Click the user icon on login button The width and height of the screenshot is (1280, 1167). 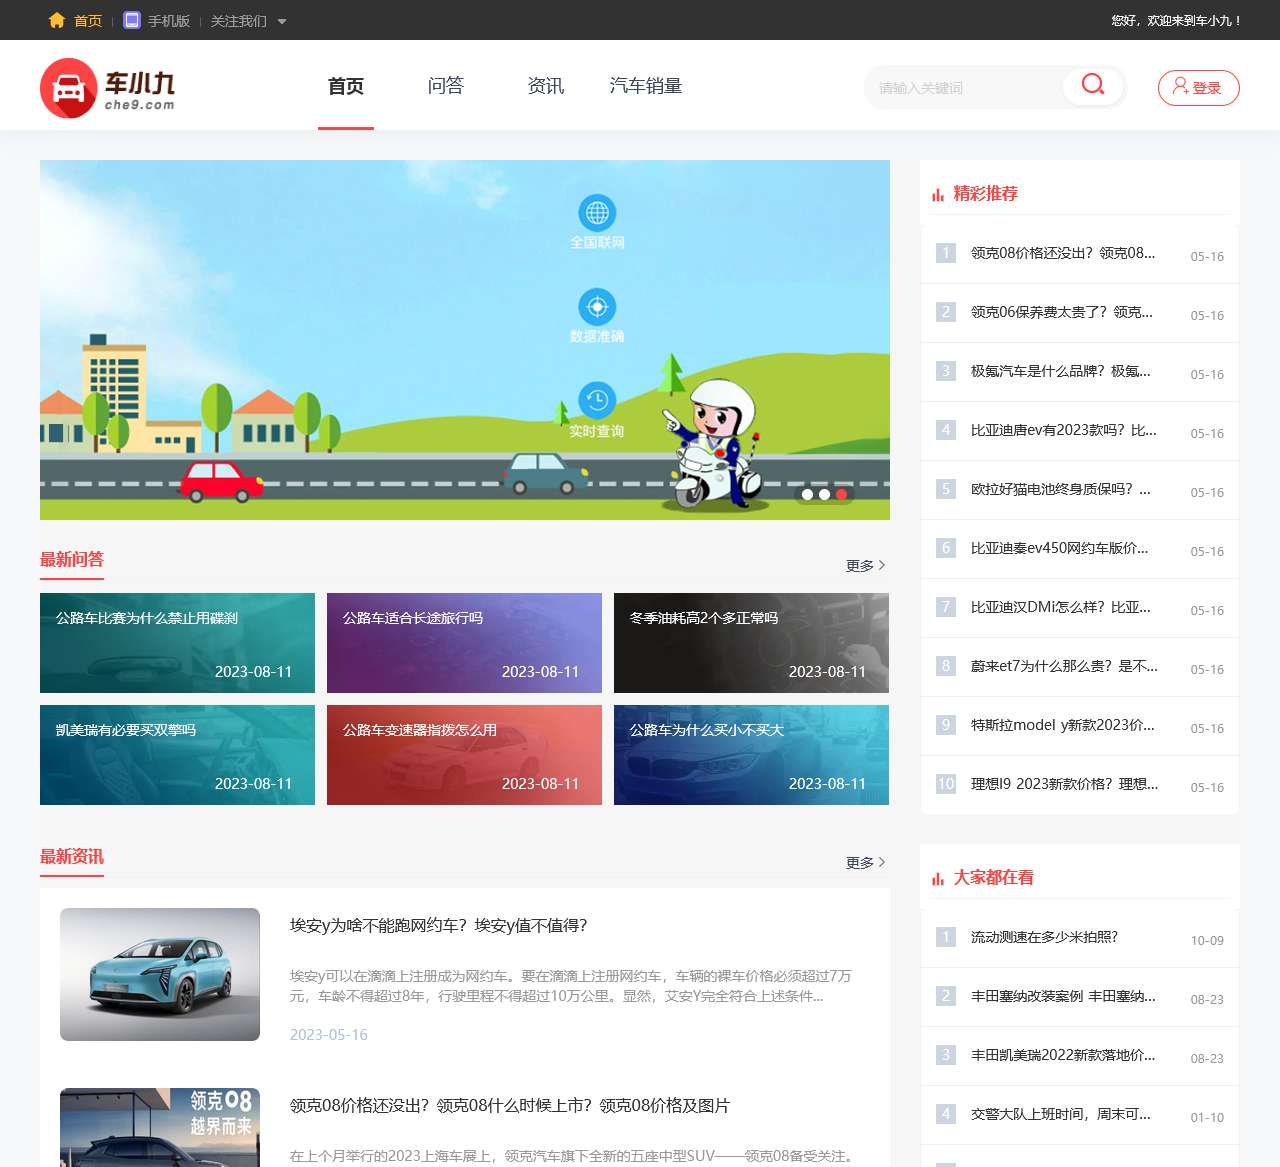pos(1181,86)
